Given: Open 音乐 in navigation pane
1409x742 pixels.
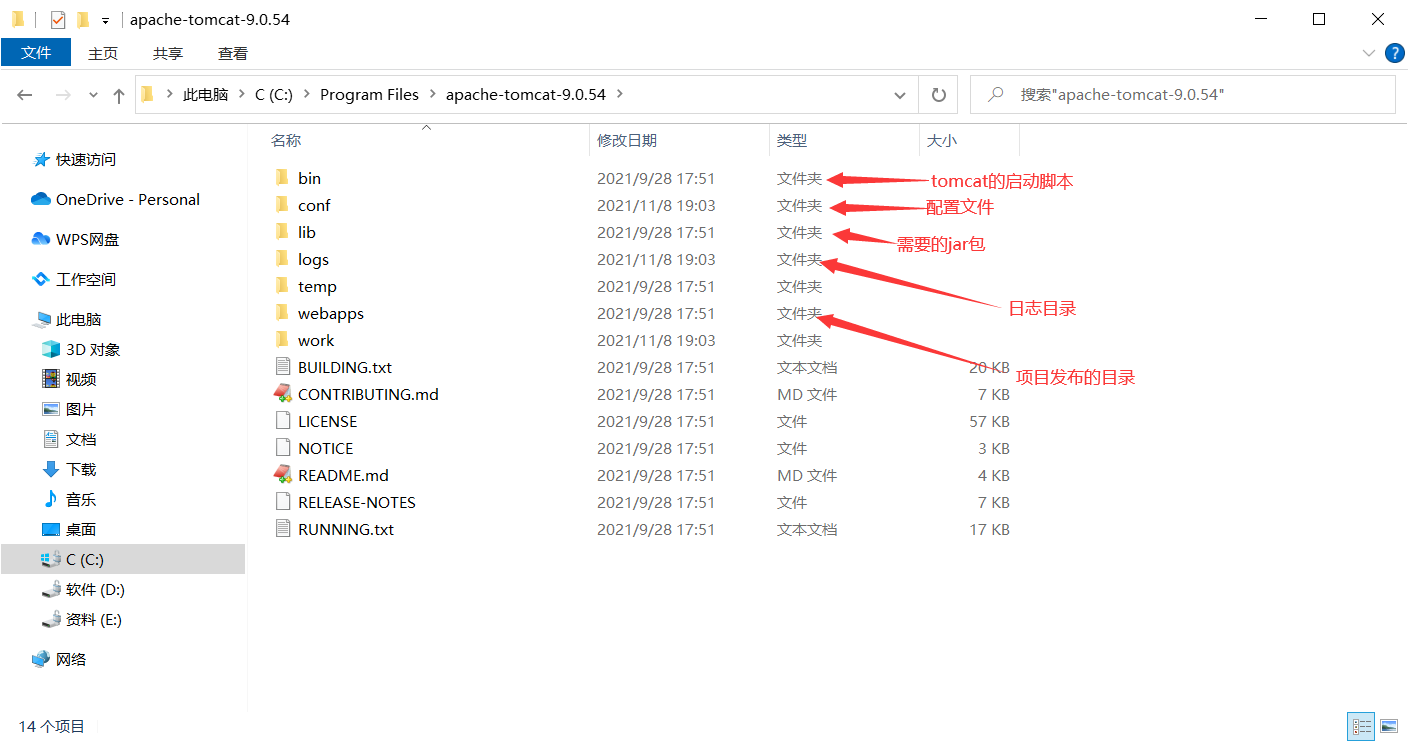Looking at the screenshot, I should 81,499.
